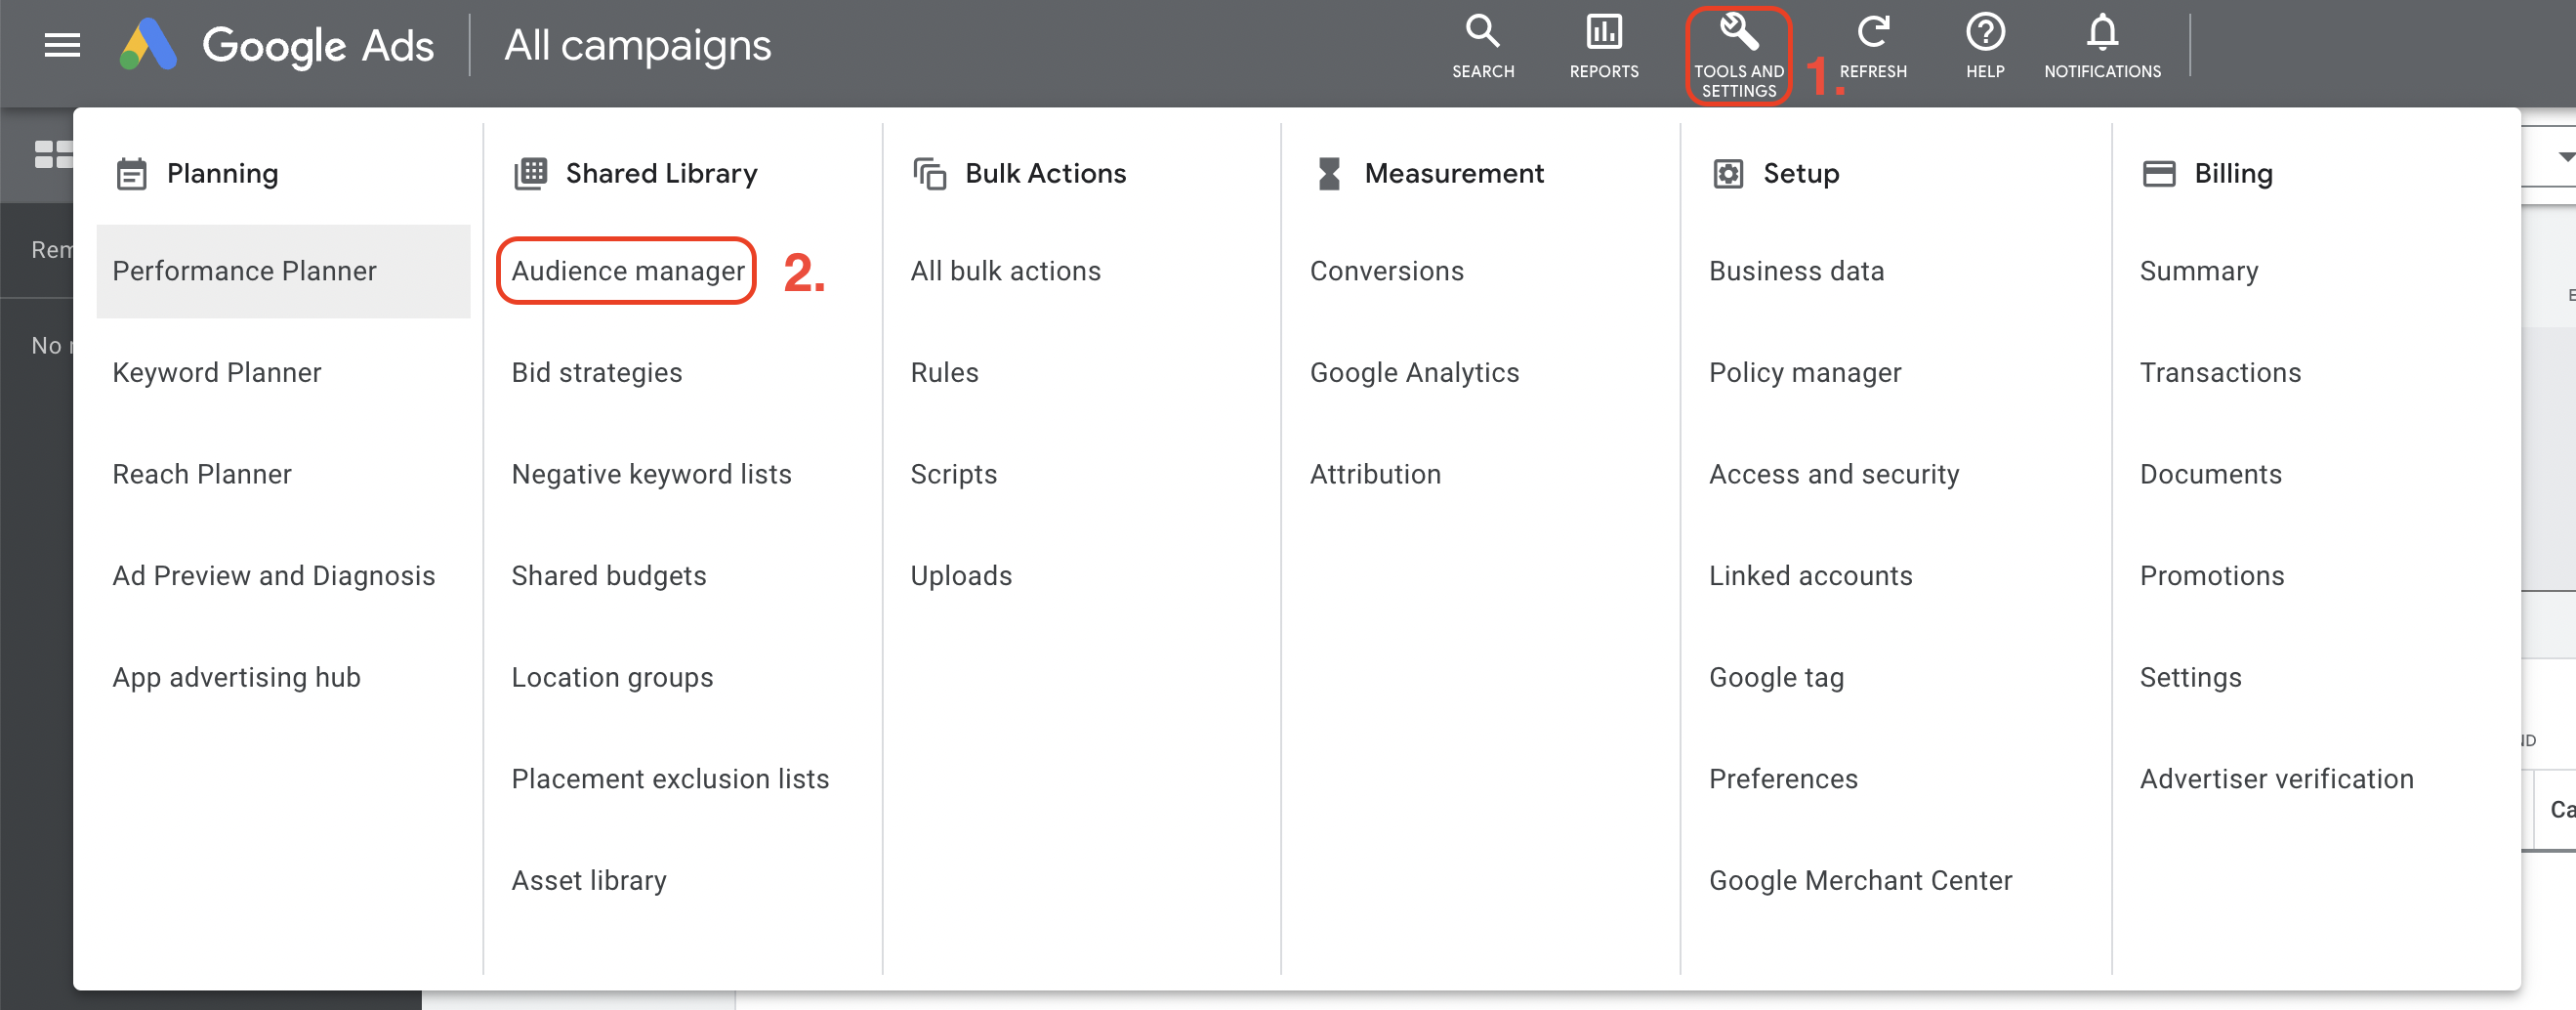Viewport: 2576px width, 1010px height.
Task: Open Policy manager
Action: pyautogui.click(x=1804, y=373)
